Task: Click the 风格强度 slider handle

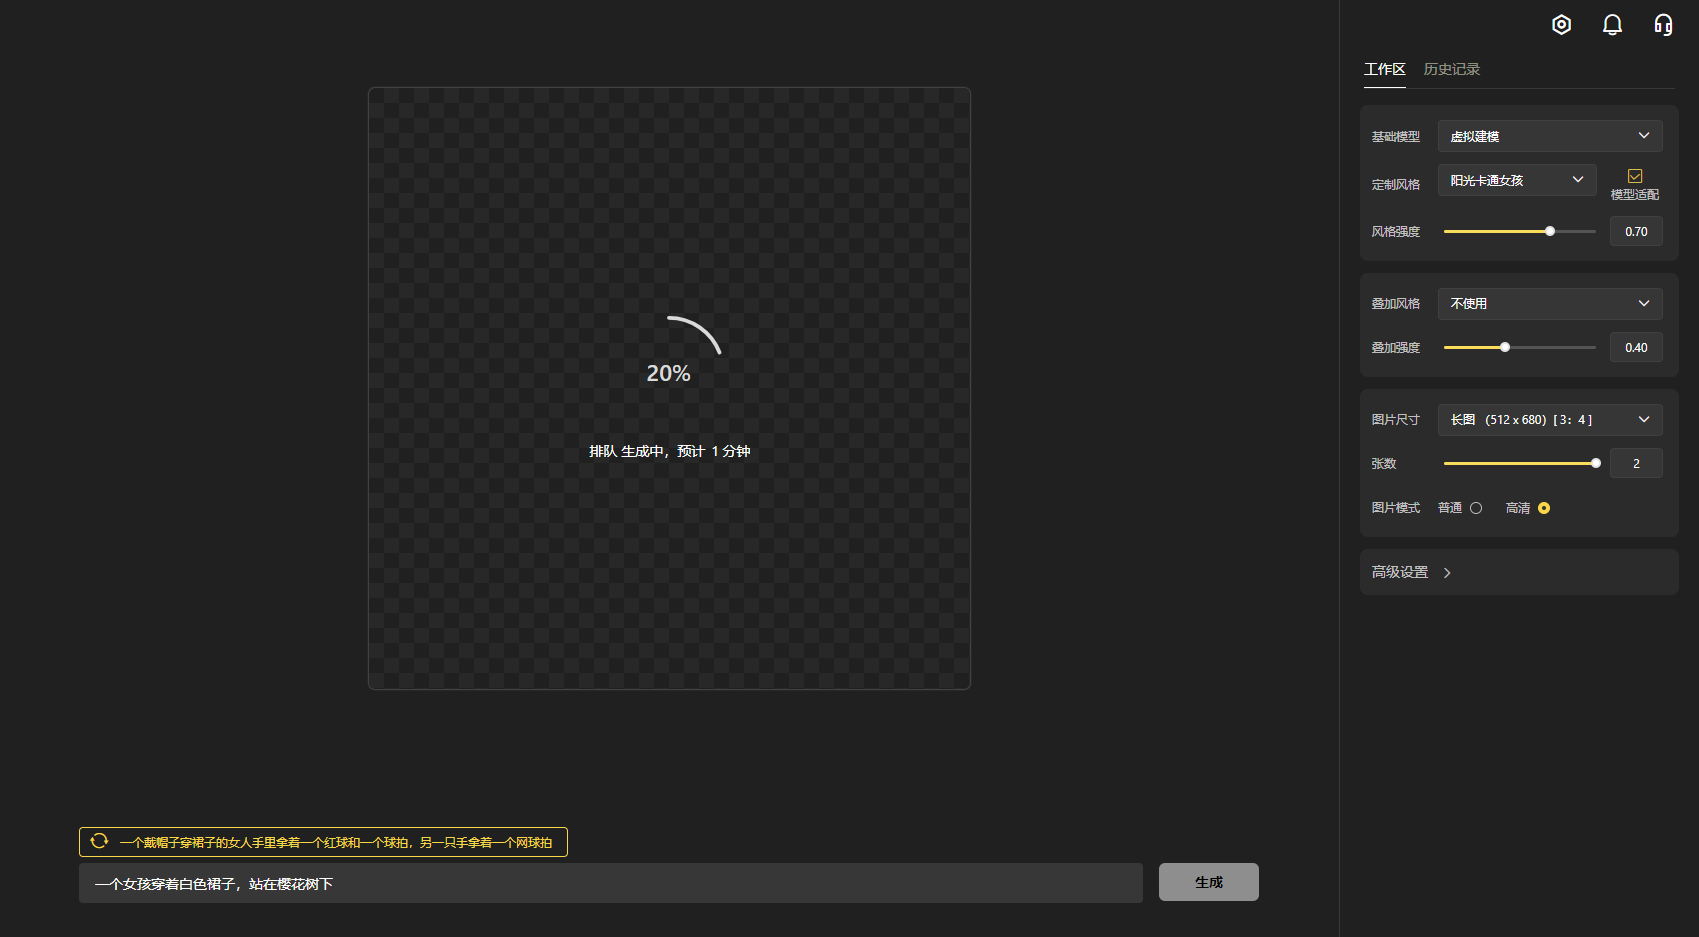Action: 1550,231
